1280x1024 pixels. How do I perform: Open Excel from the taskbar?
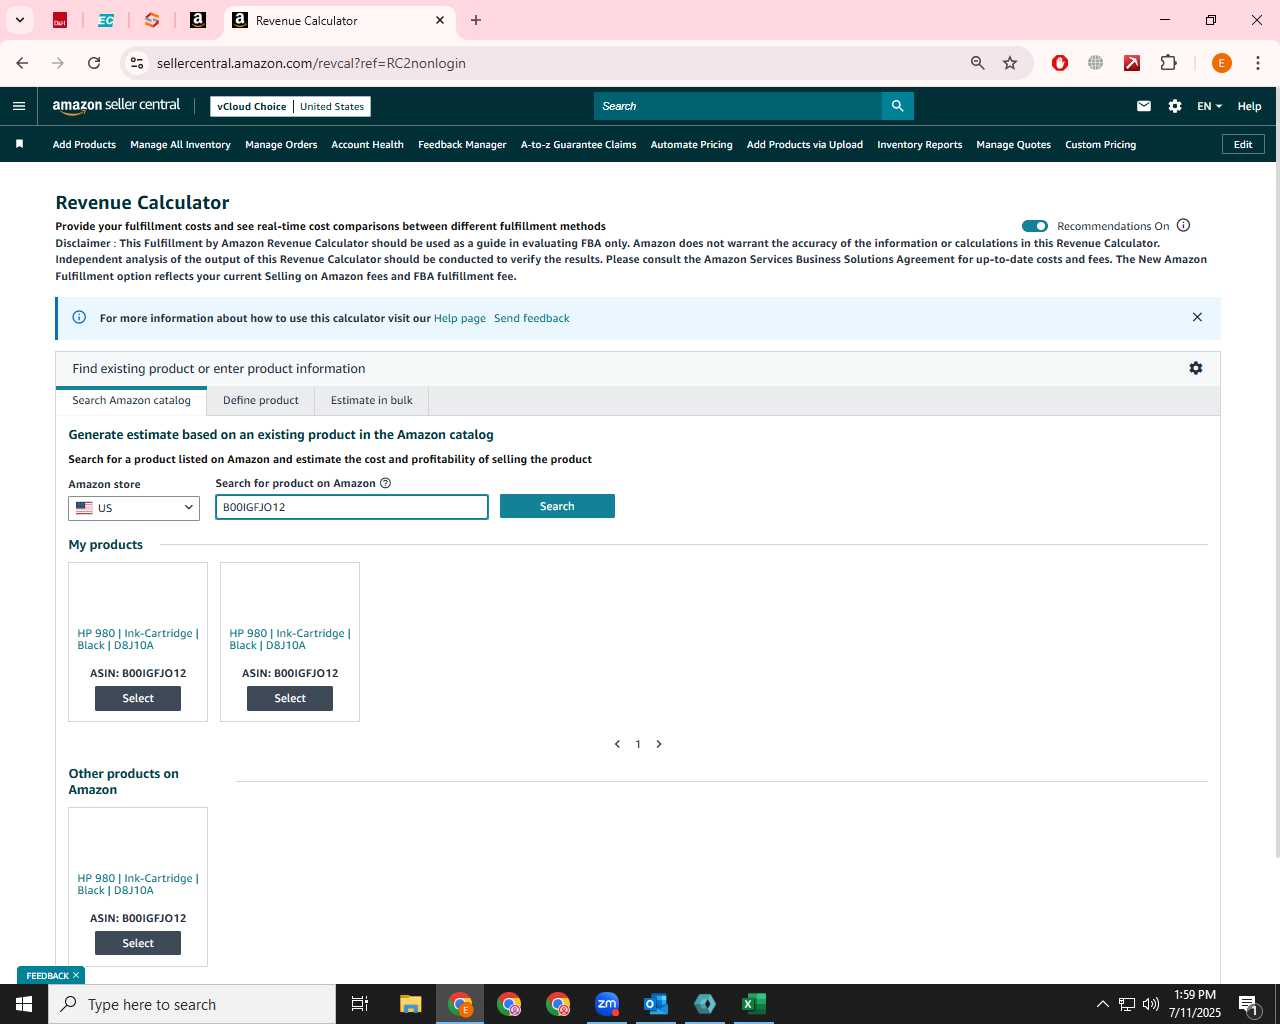pyautogui.click(x=754, y=1004)
